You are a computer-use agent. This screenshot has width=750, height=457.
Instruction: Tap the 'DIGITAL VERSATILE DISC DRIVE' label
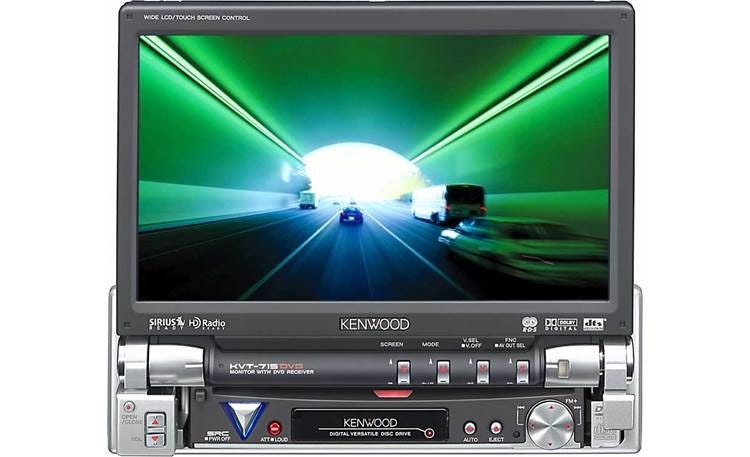[370, 434]
